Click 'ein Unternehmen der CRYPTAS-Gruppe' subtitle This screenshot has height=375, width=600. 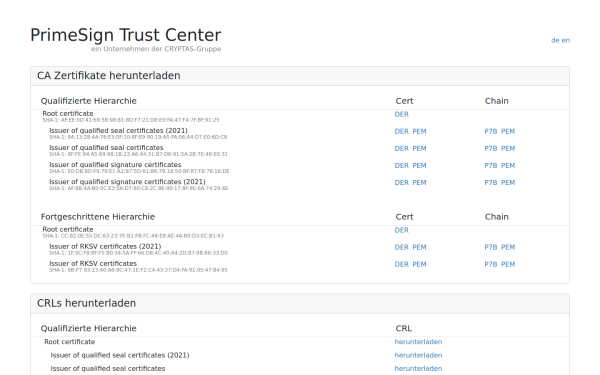156,49
